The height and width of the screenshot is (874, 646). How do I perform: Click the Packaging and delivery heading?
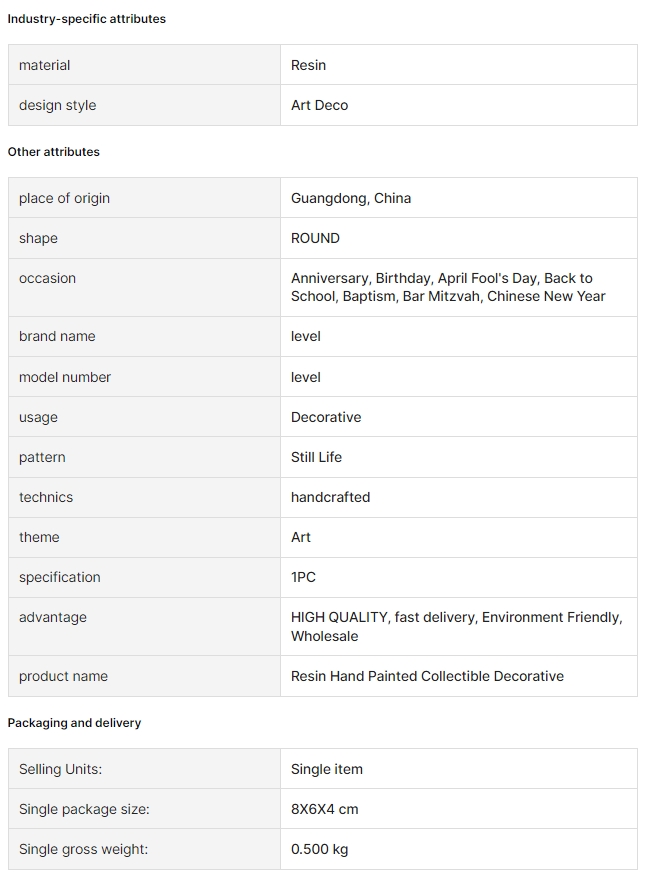click(x=74, y=723)
